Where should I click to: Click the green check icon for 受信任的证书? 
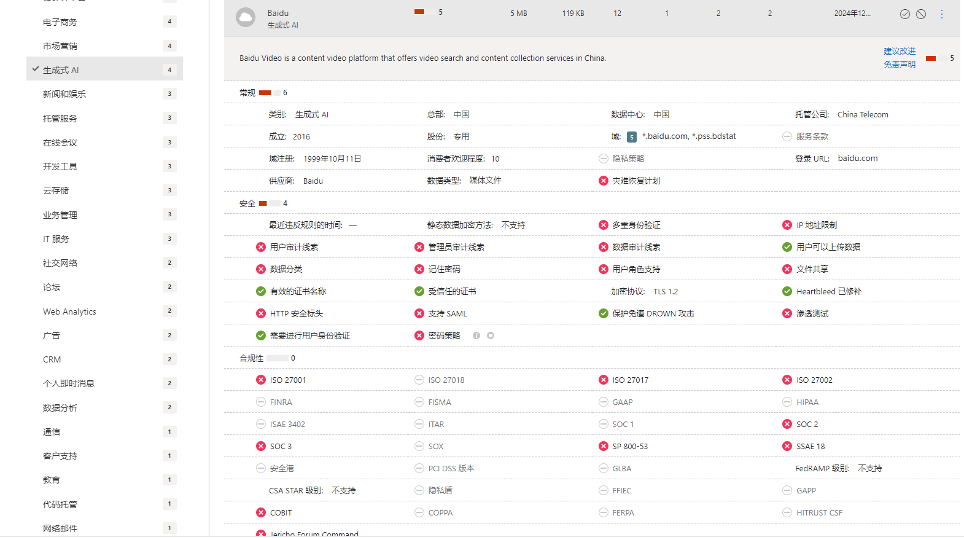tap(419, 291)
